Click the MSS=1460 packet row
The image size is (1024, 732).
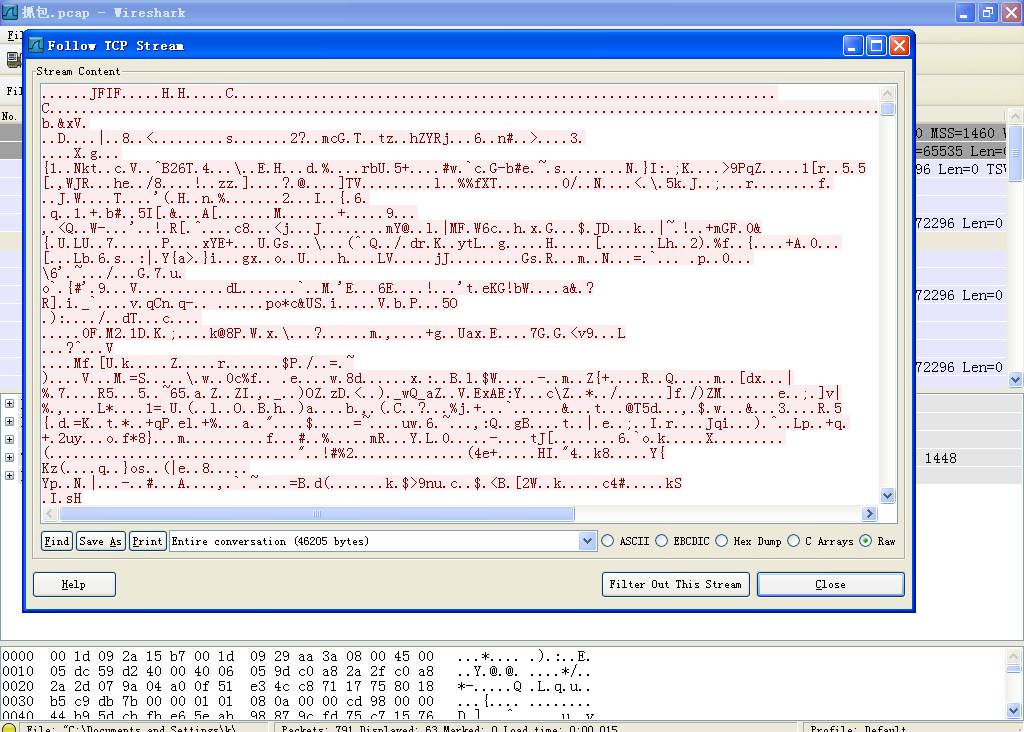960,133
